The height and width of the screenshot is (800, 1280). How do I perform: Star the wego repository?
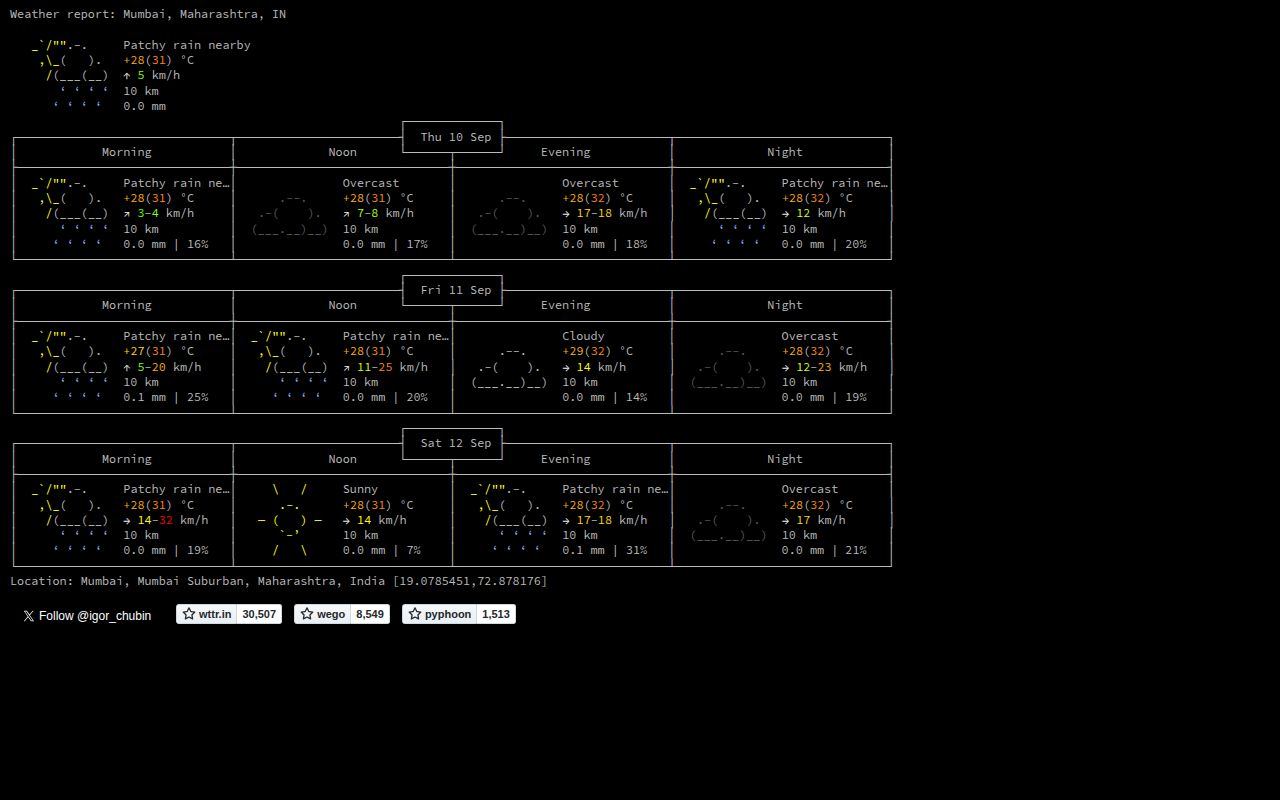(x=323, y=614)
